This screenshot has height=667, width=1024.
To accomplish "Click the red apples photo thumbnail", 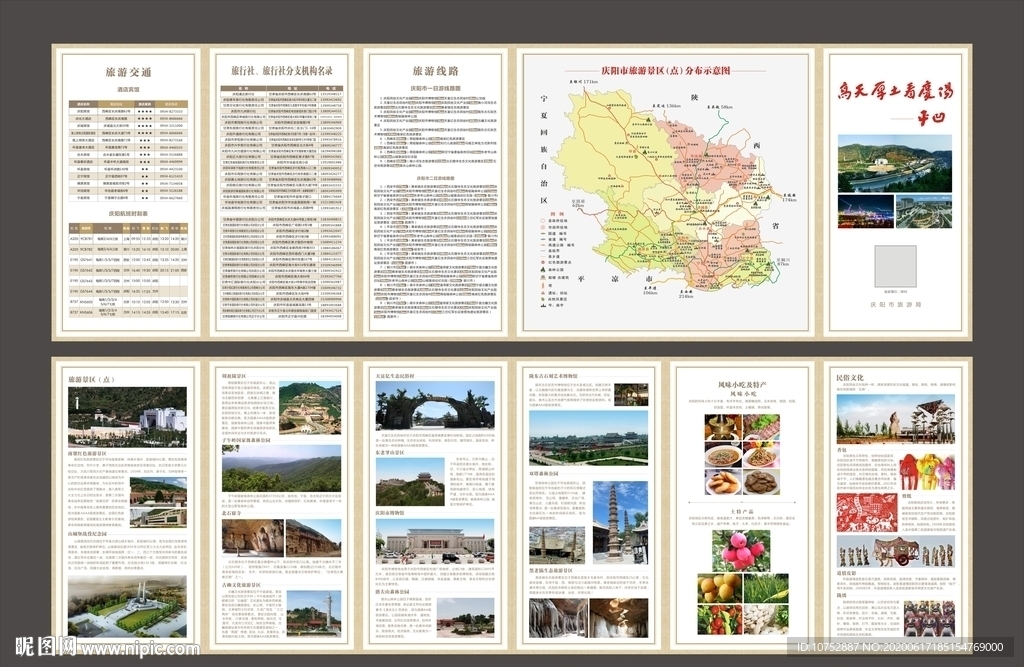I will [x=741, y=552].
